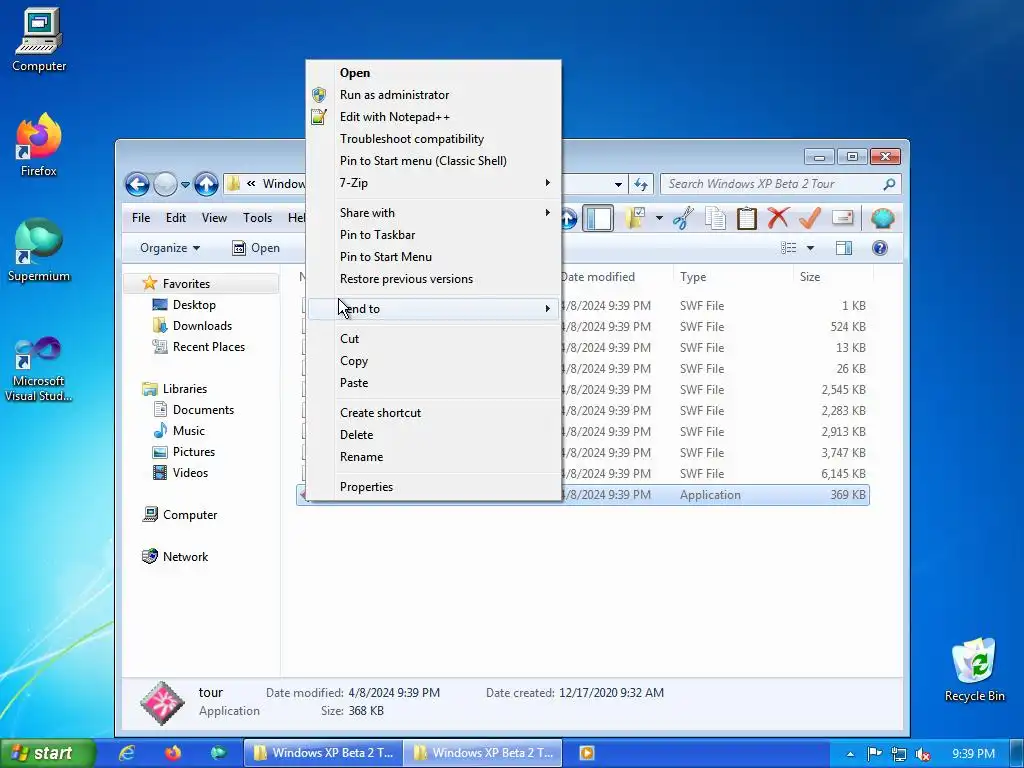This screenshot has height=768, width=1024.
Task: Open the recent pages dropdown arrow
Action: click(x=185, y=185)
